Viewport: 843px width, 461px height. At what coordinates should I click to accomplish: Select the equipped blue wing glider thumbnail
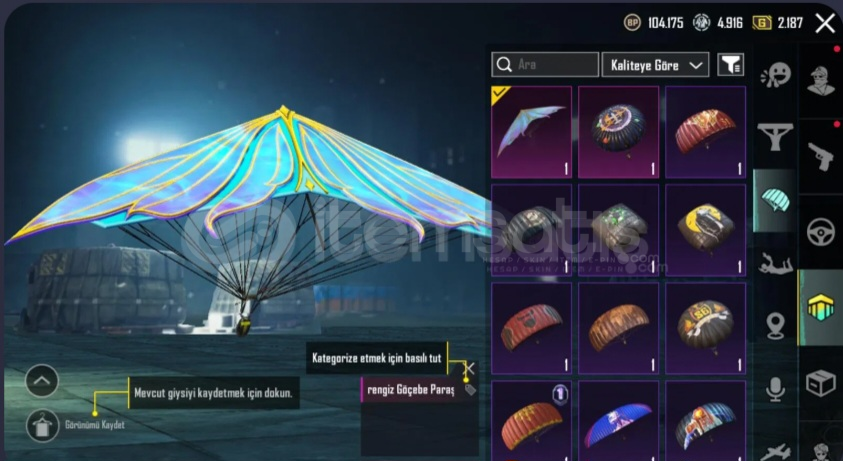point(531,132)
